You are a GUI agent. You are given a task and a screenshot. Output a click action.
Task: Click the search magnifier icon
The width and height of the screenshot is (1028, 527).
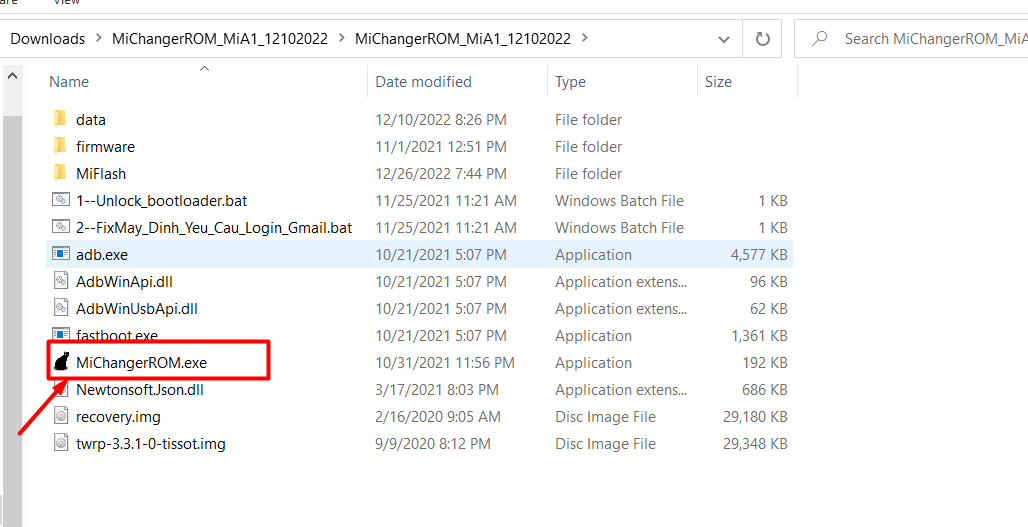coord(820,39)
